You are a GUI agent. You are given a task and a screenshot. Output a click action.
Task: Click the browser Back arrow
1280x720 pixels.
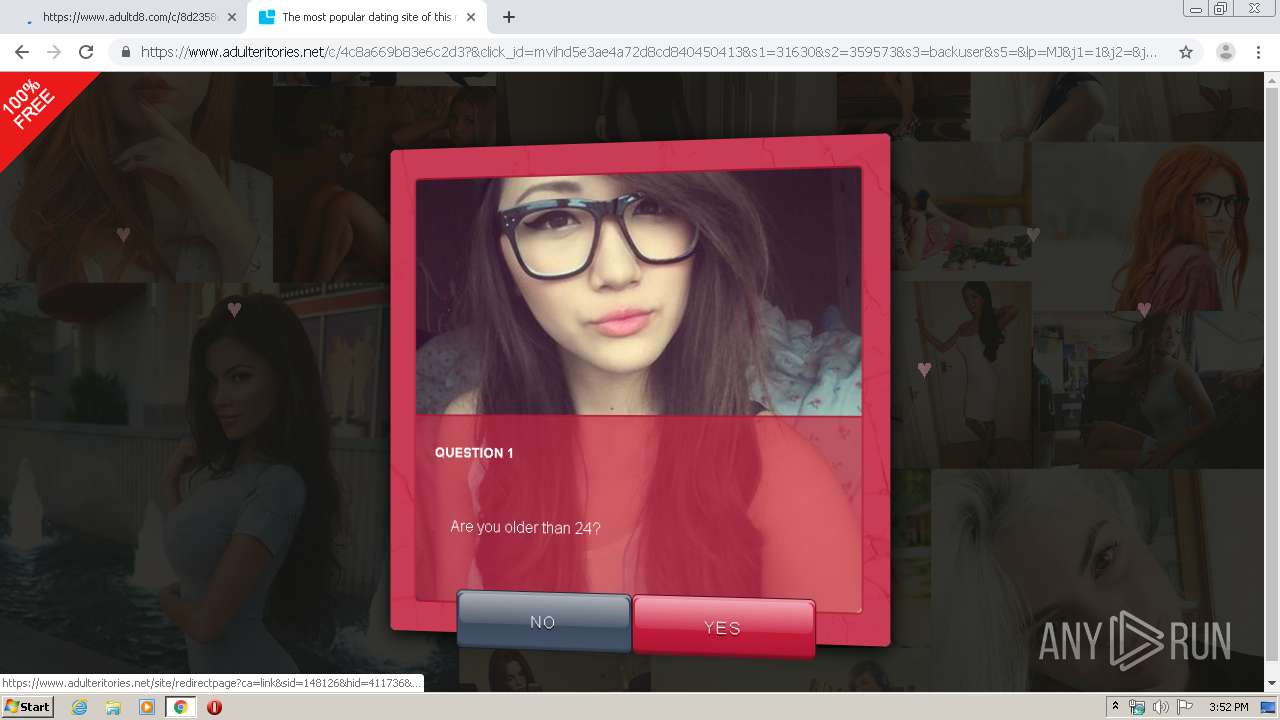[x=21, y=52]
